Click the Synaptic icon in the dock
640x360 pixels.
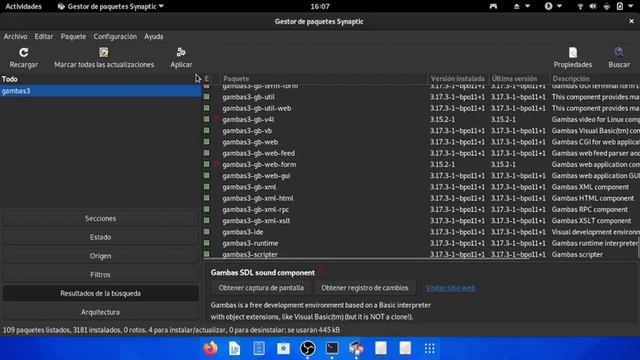pos(356,348)
